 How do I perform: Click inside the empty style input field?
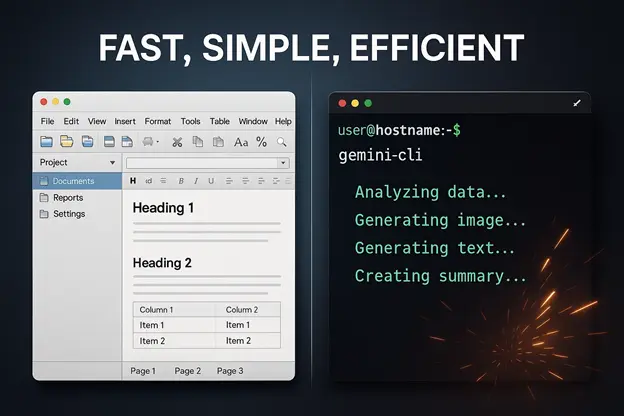click(202, 163)
